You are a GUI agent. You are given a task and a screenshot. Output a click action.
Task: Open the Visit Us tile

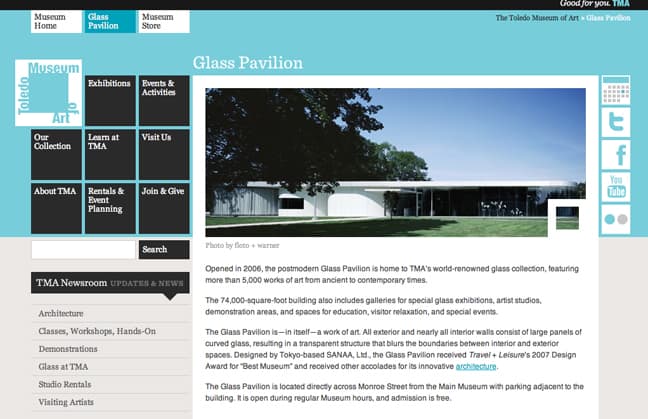(164, 155)
